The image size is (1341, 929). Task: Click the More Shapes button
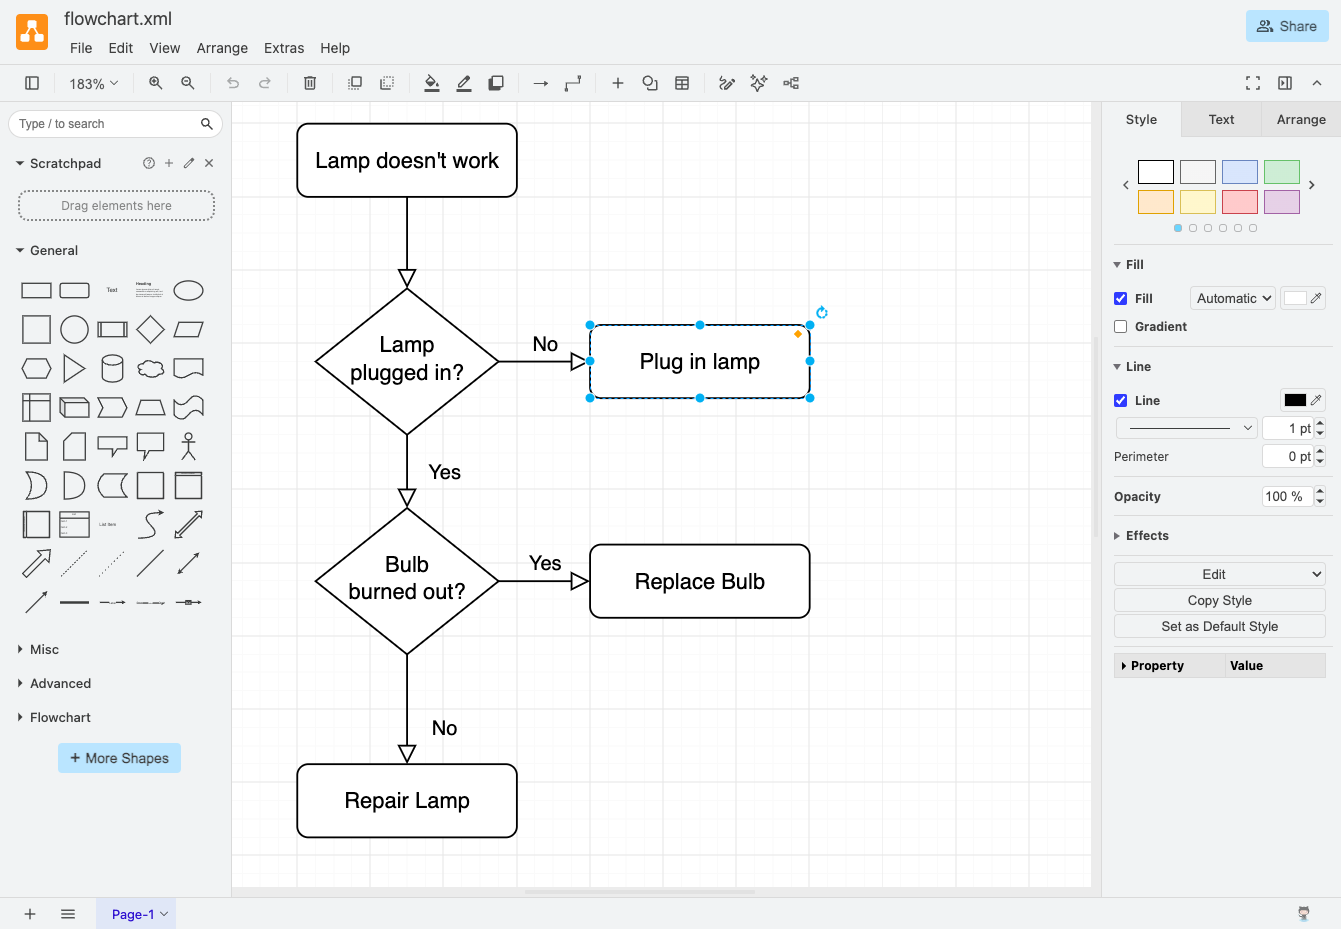coord(119,758)
